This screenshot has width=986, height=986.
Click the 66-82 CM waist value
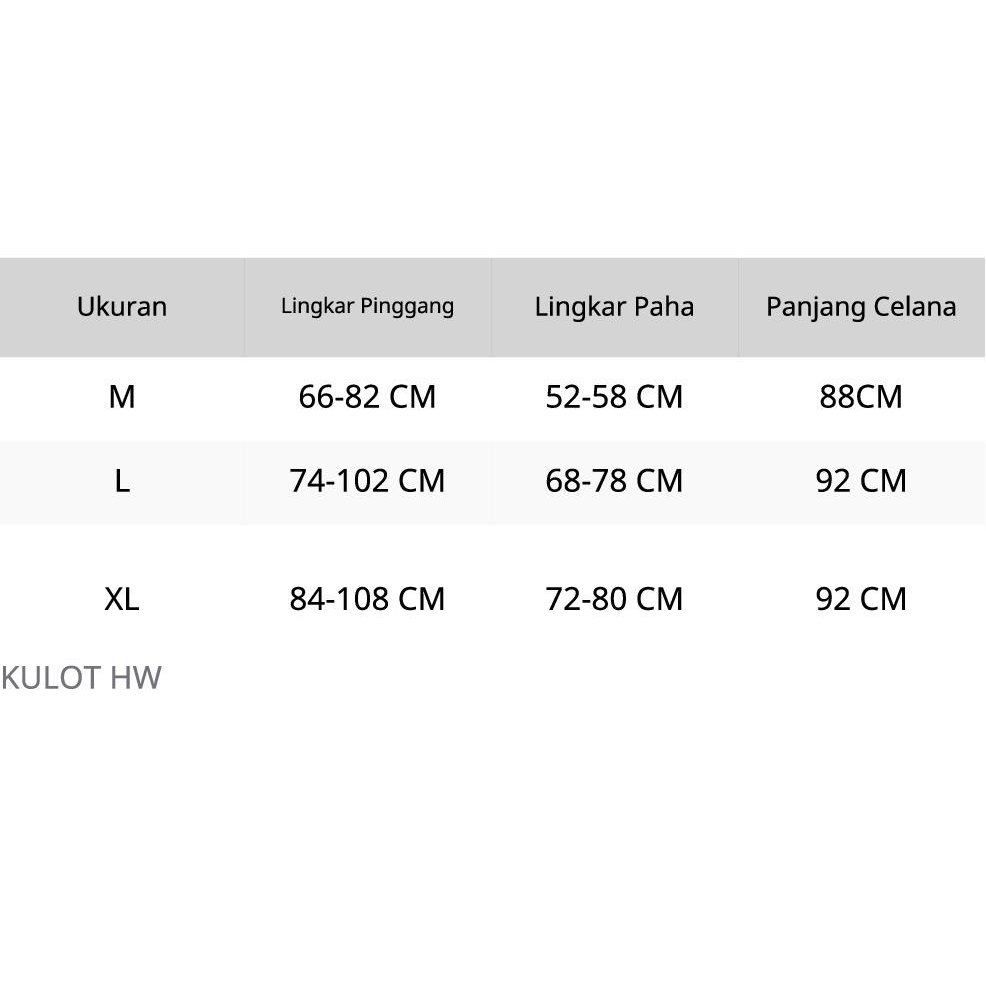point(367,397)
